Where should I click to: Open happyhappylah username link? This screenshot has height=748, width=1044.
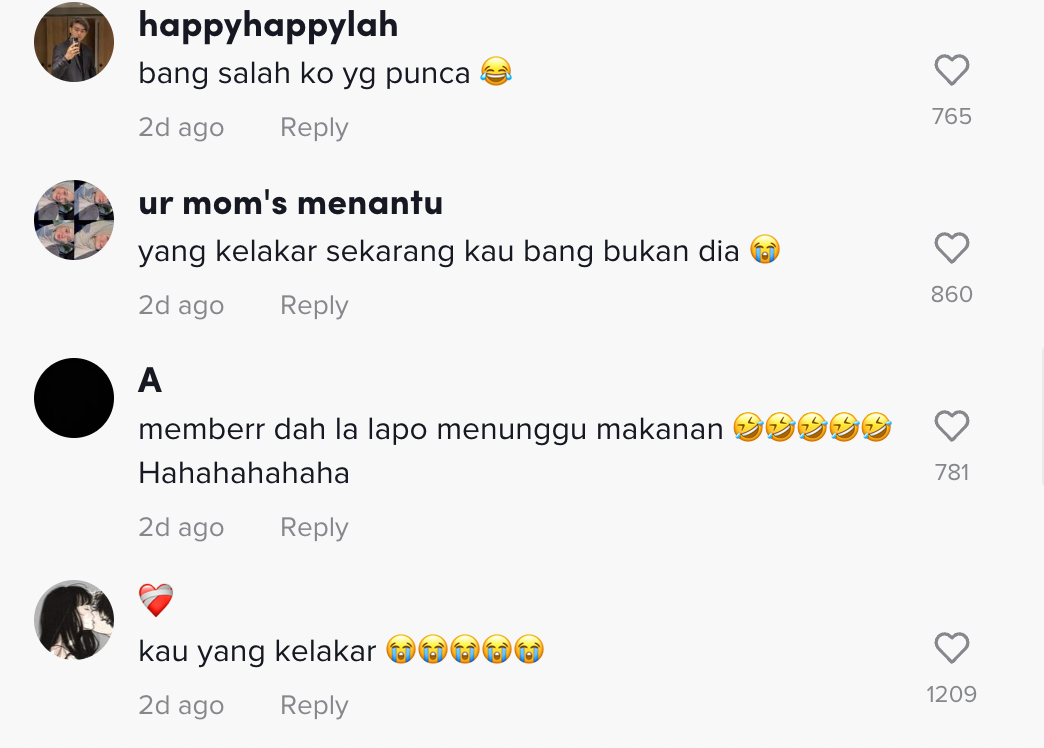268,27
